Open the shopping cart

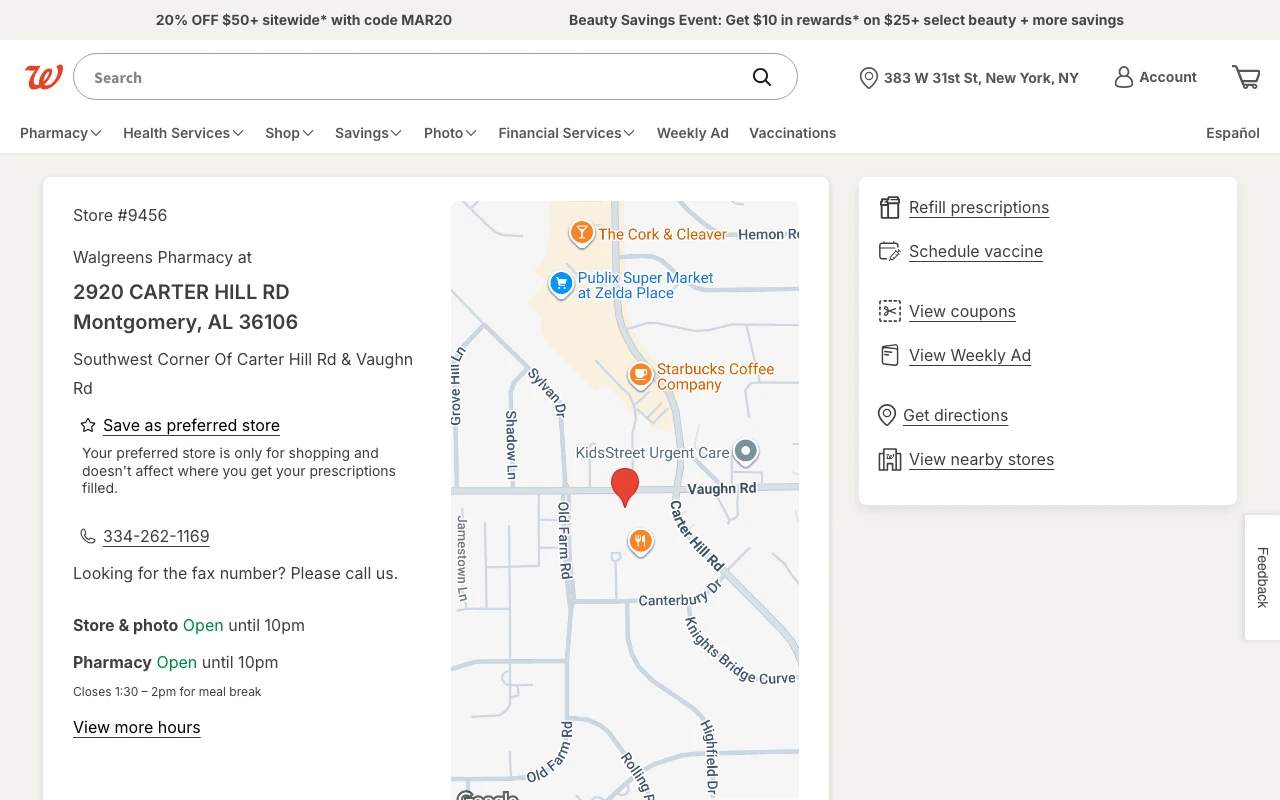coord(1246,77)
